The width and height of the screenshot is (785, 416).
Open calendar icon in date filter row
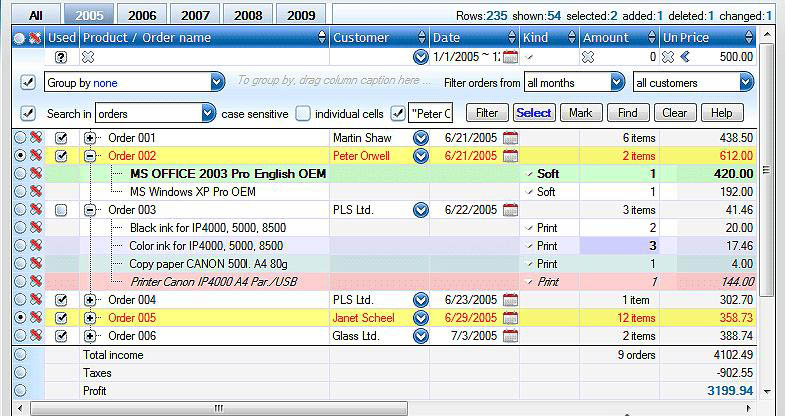click(510, 57)
